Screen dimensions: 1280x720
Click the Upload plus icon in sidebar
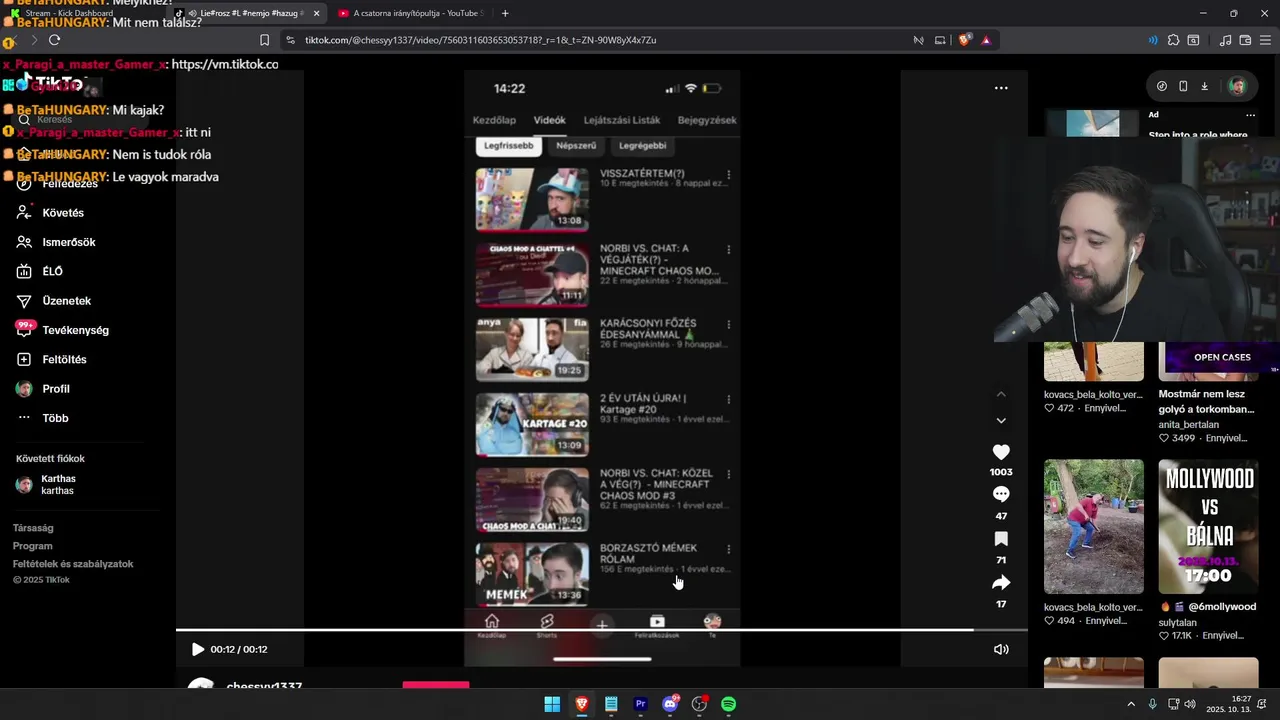click(24, 359)
